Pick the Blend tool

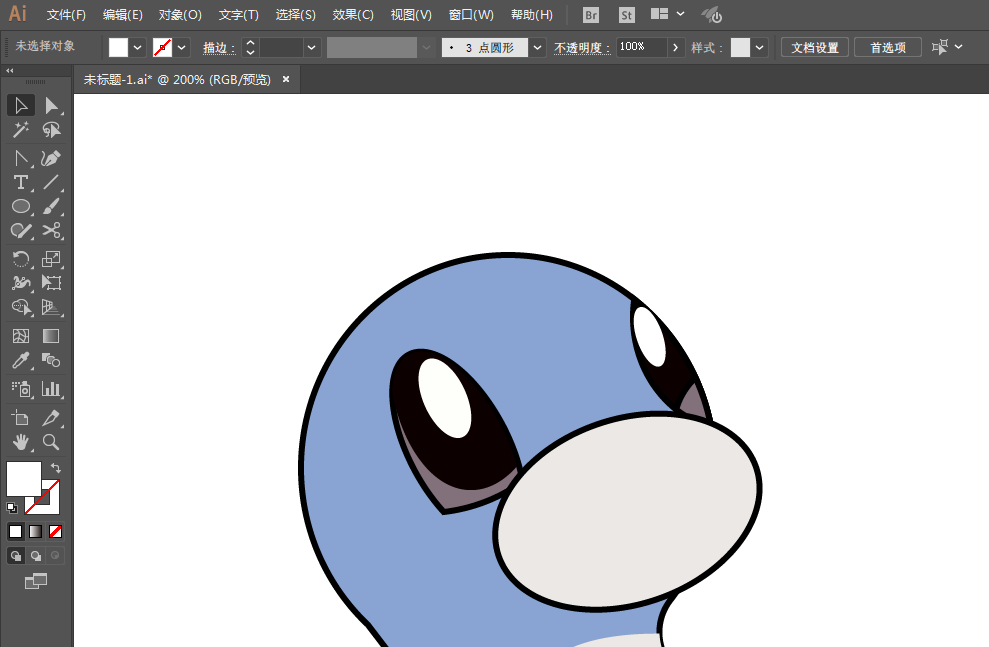pos(51,361)
